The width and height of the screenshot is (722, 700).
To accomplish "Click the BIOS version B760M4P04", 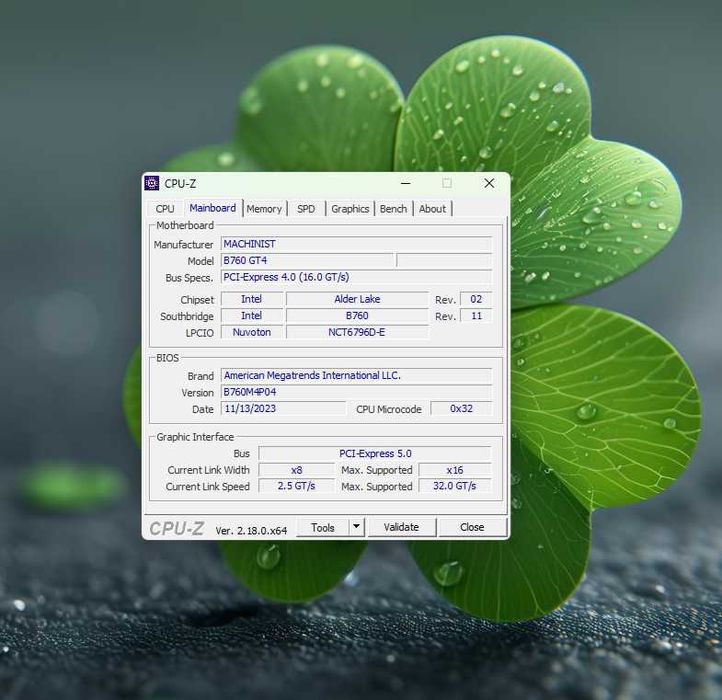I will (356, 392).
